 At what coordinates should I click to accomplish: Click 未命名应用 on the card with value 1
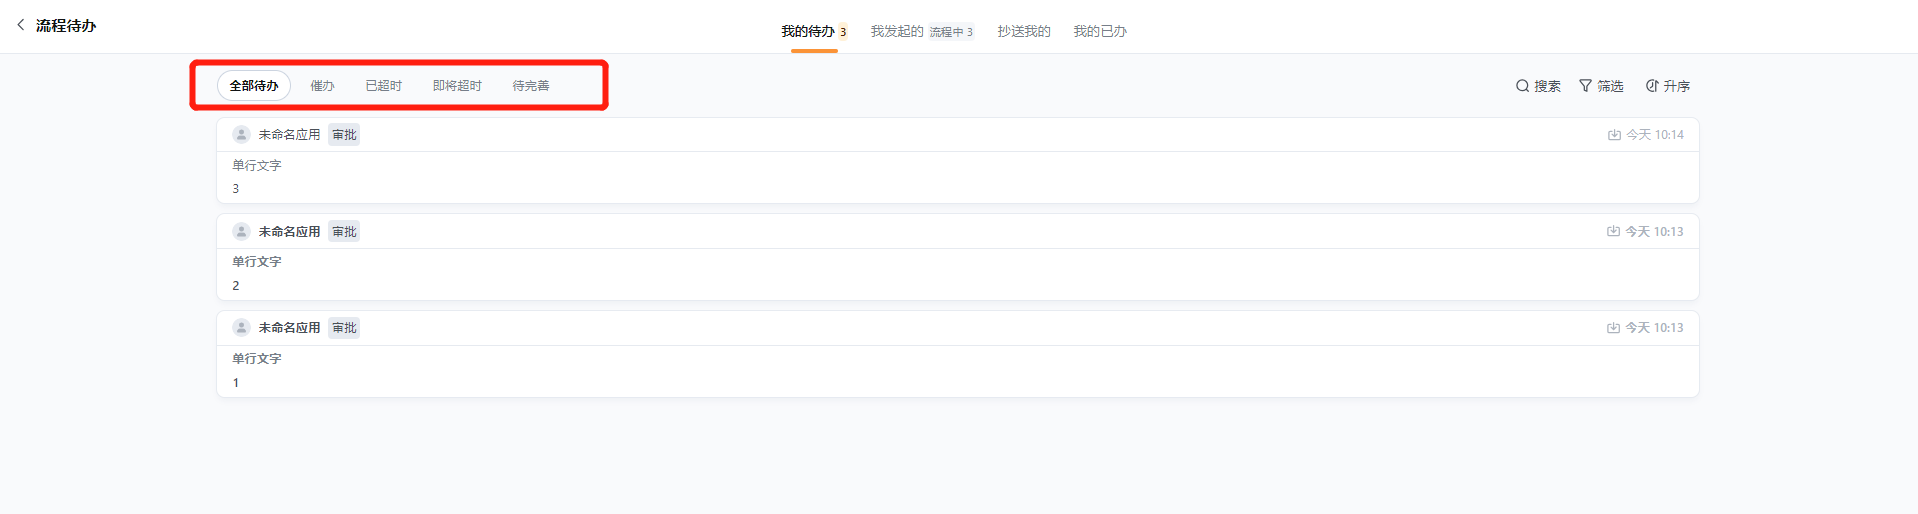pyautogui.click(x=289, y=327)
